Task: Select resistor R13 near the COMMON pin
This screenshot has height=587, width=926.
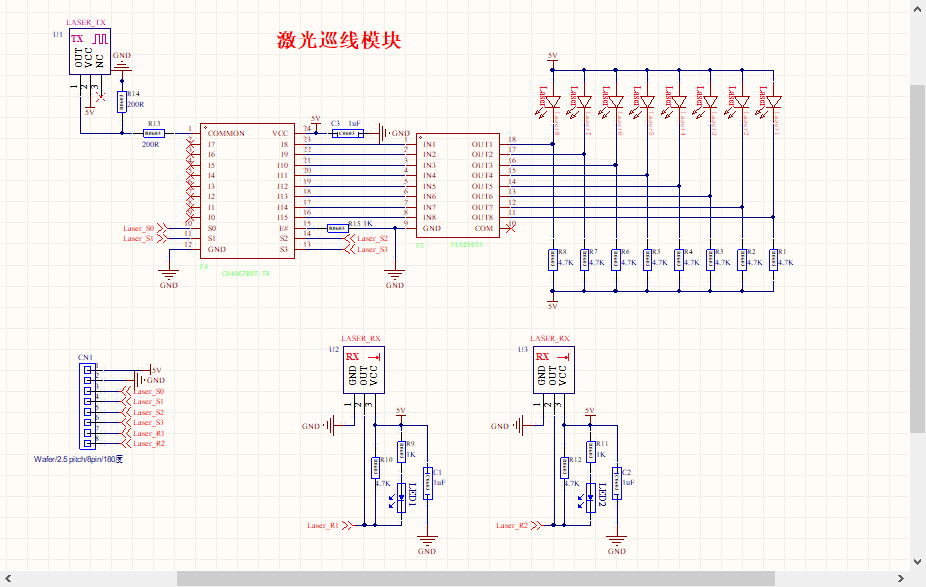Action: click(152, 134)
